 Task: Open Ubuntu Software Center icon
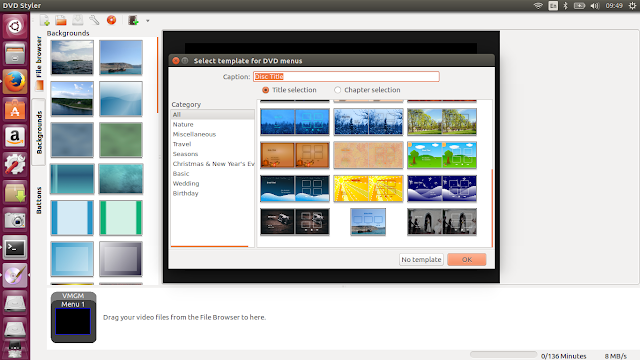[x=15, y=109]
